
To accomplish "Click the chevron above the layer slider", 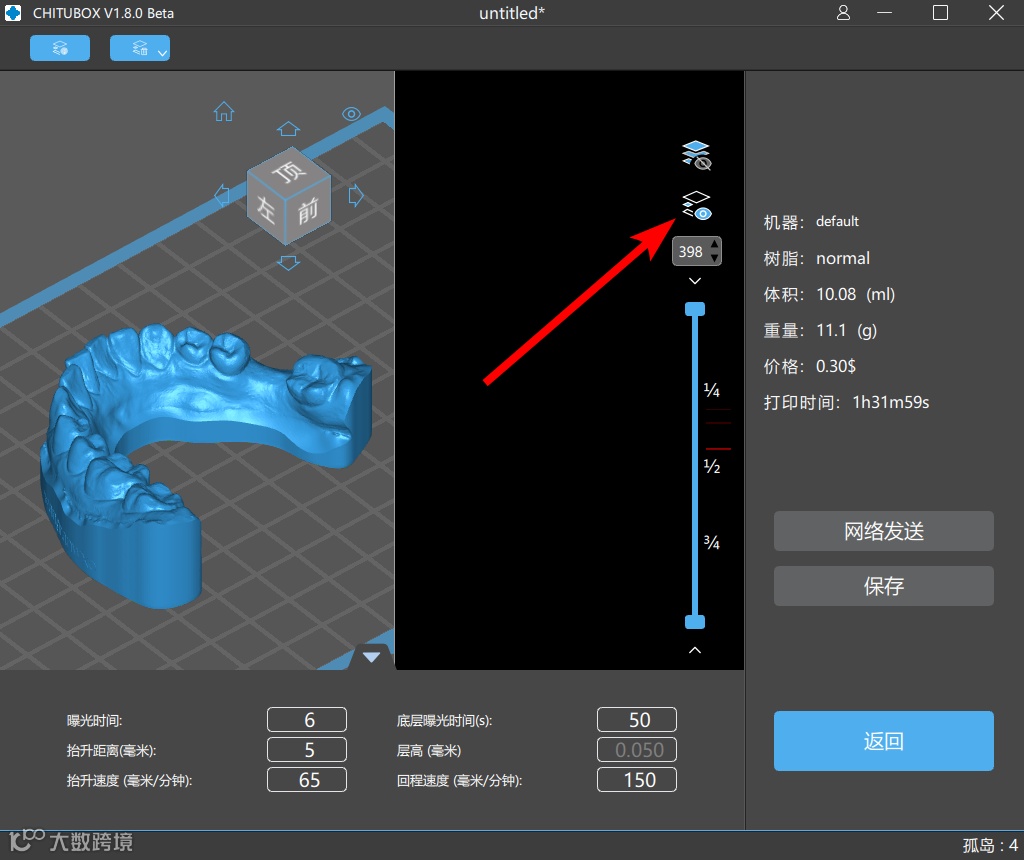I will [695, 281].
